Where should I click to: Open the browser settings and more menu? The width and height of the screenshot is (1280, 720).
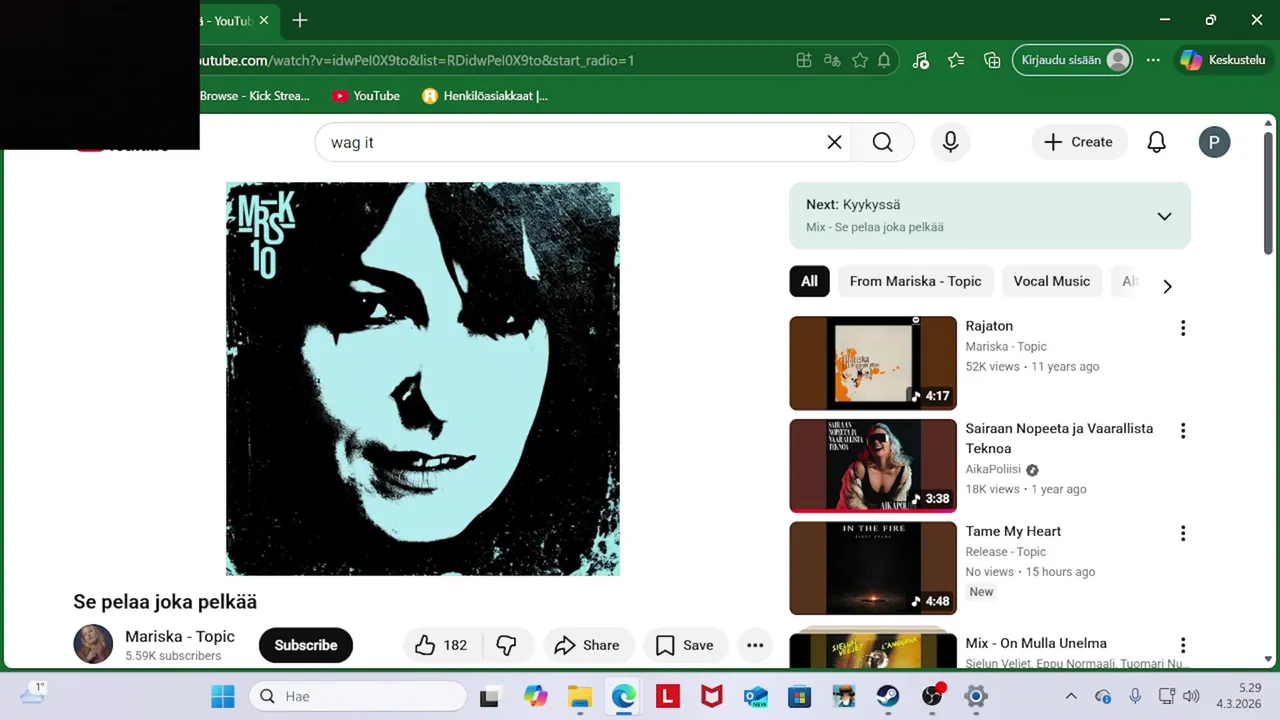pyautogui.click(x=1153, y=60)
